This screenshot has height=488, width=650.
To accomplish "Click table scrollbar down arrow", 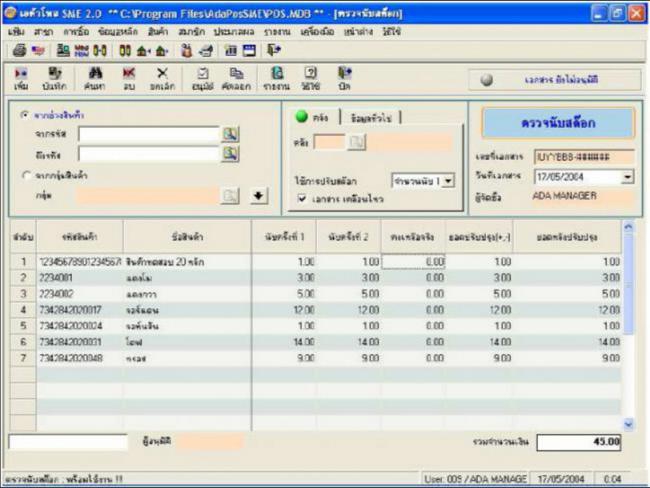I will pos(628,424).
